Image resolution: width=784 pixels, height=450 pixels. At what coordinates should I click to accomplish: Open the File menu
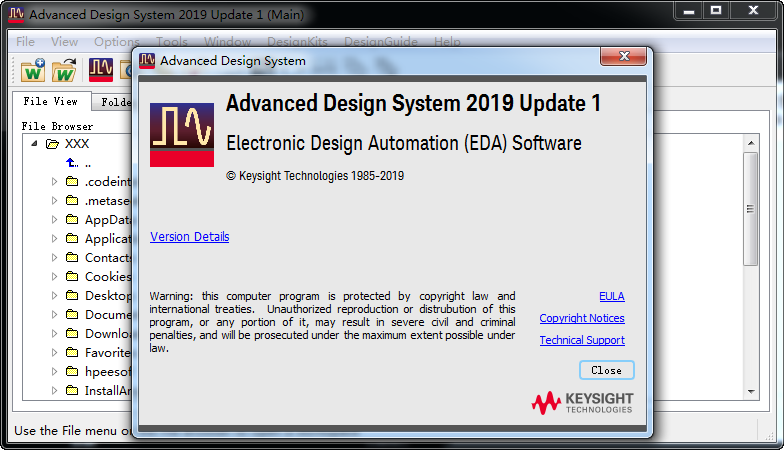(26, 42)
